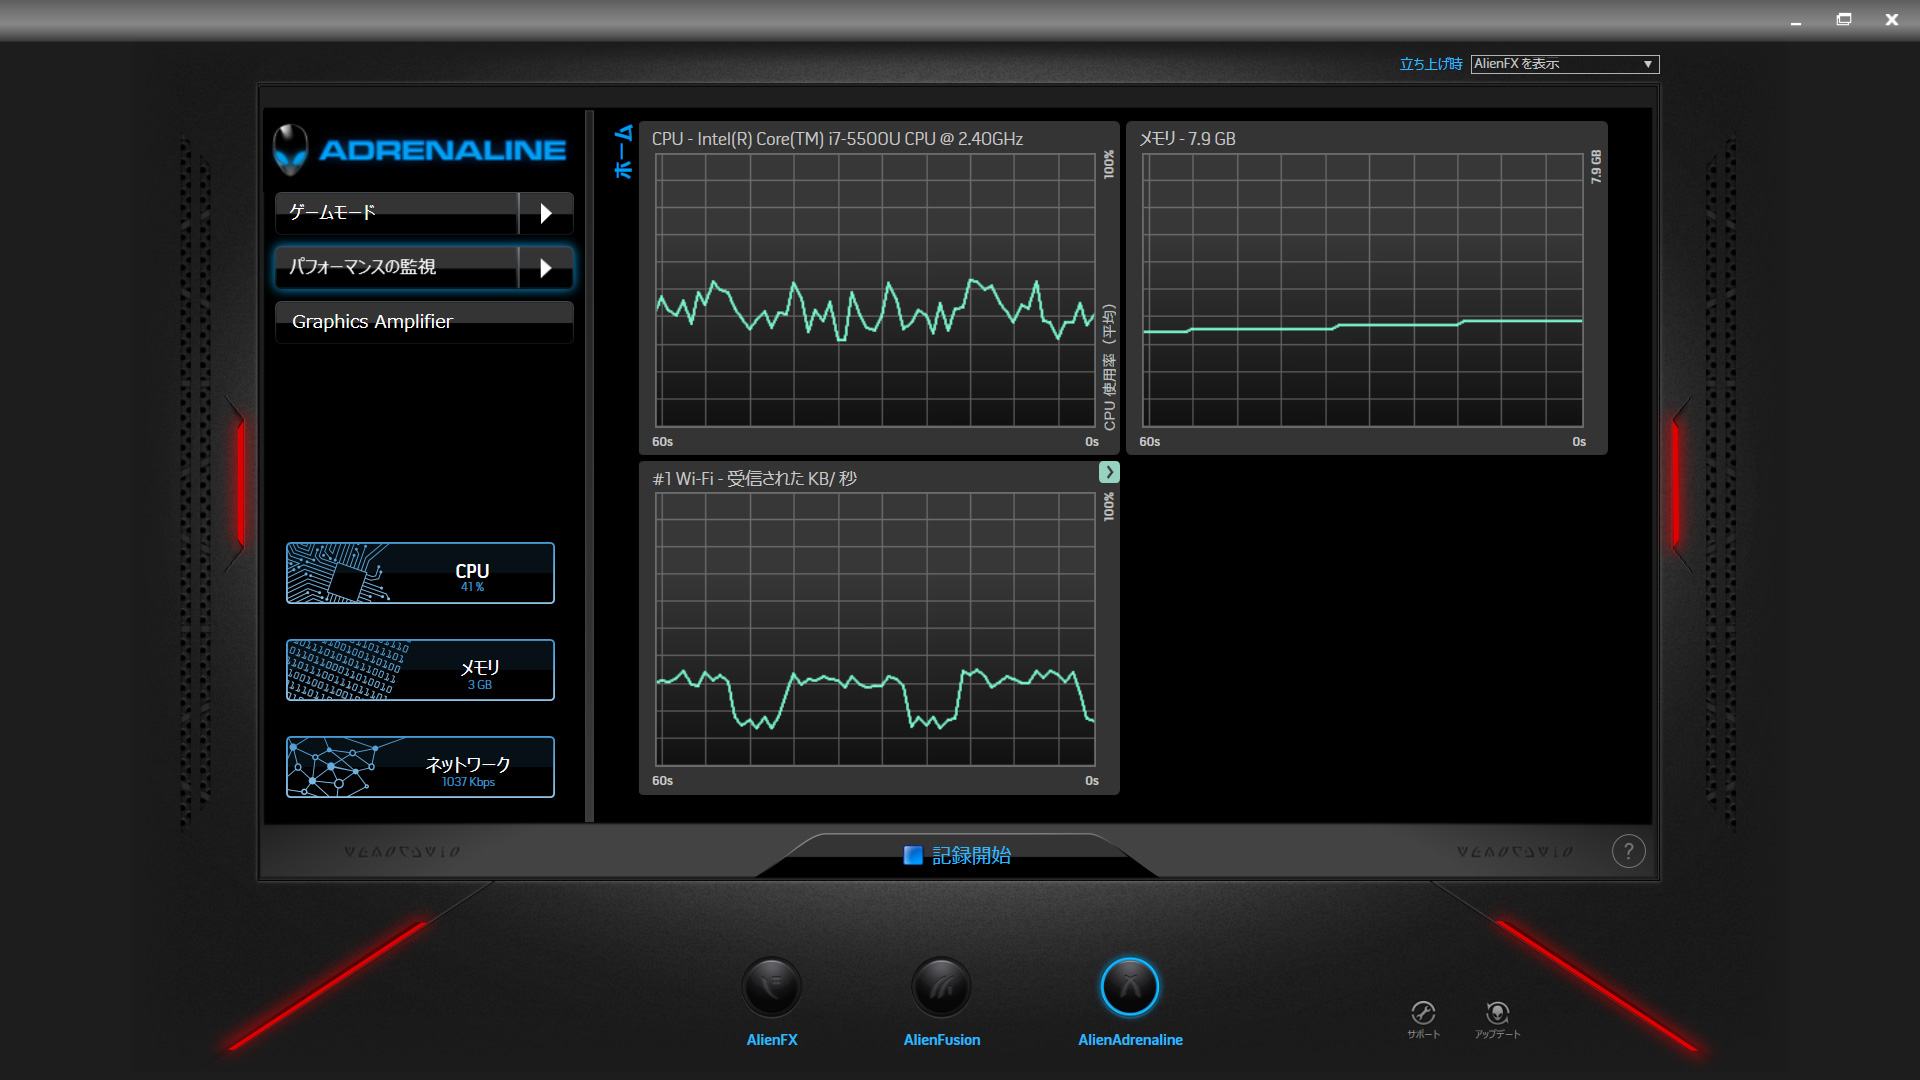Toggle the 記録開始 recording checkbox
1920x1080 pixels.
(913, 855)
